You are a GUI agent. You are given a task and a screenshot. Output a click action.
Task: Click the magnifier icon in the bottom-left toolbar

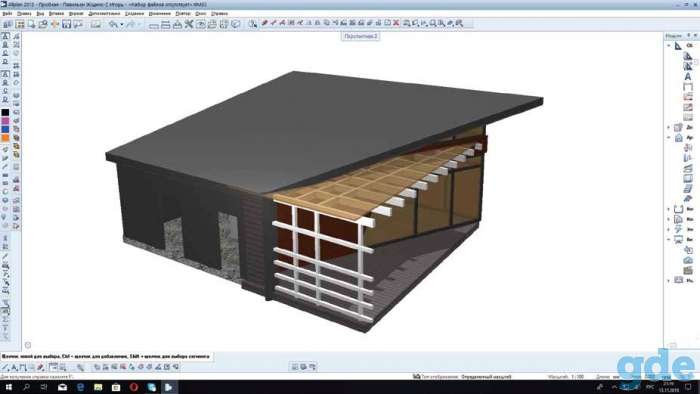(x=80, y=367)
